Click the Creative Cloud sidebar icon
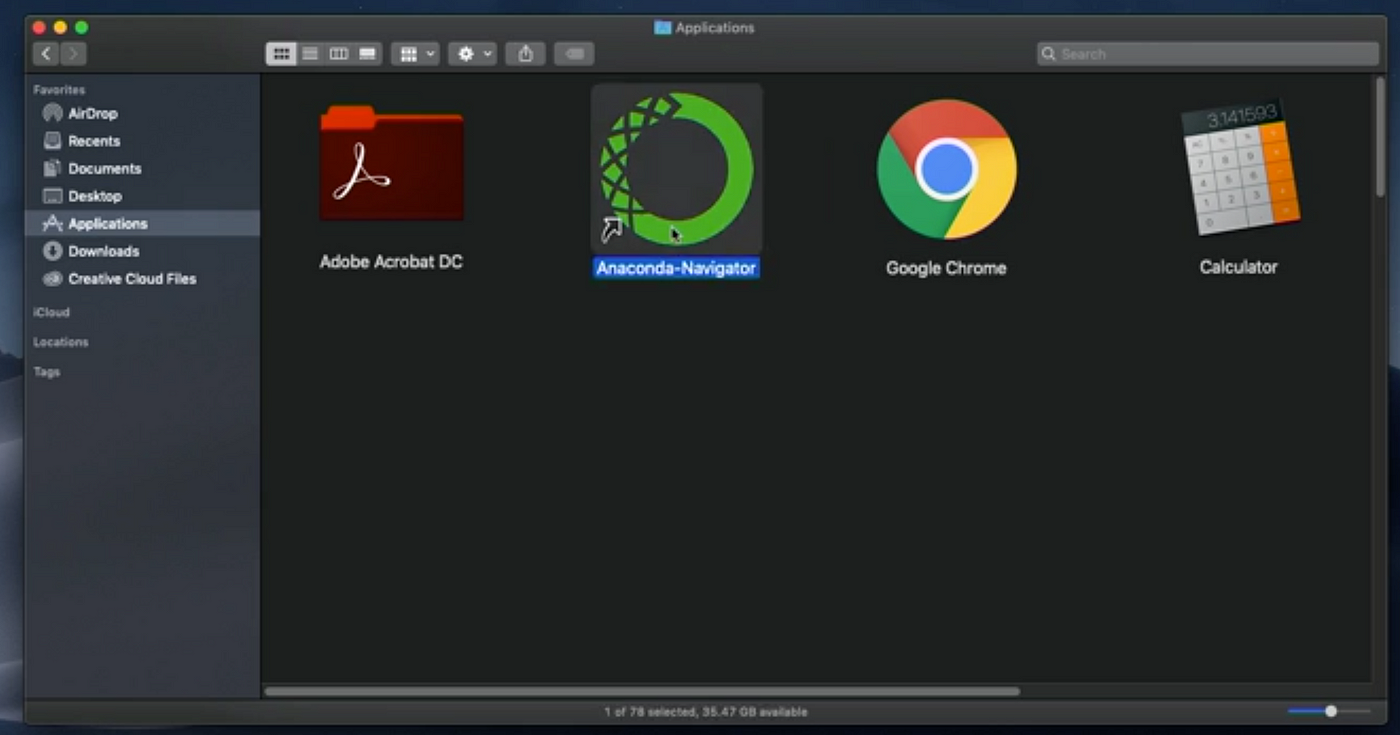The image size is (1400, 735). [x=52, y=278]
